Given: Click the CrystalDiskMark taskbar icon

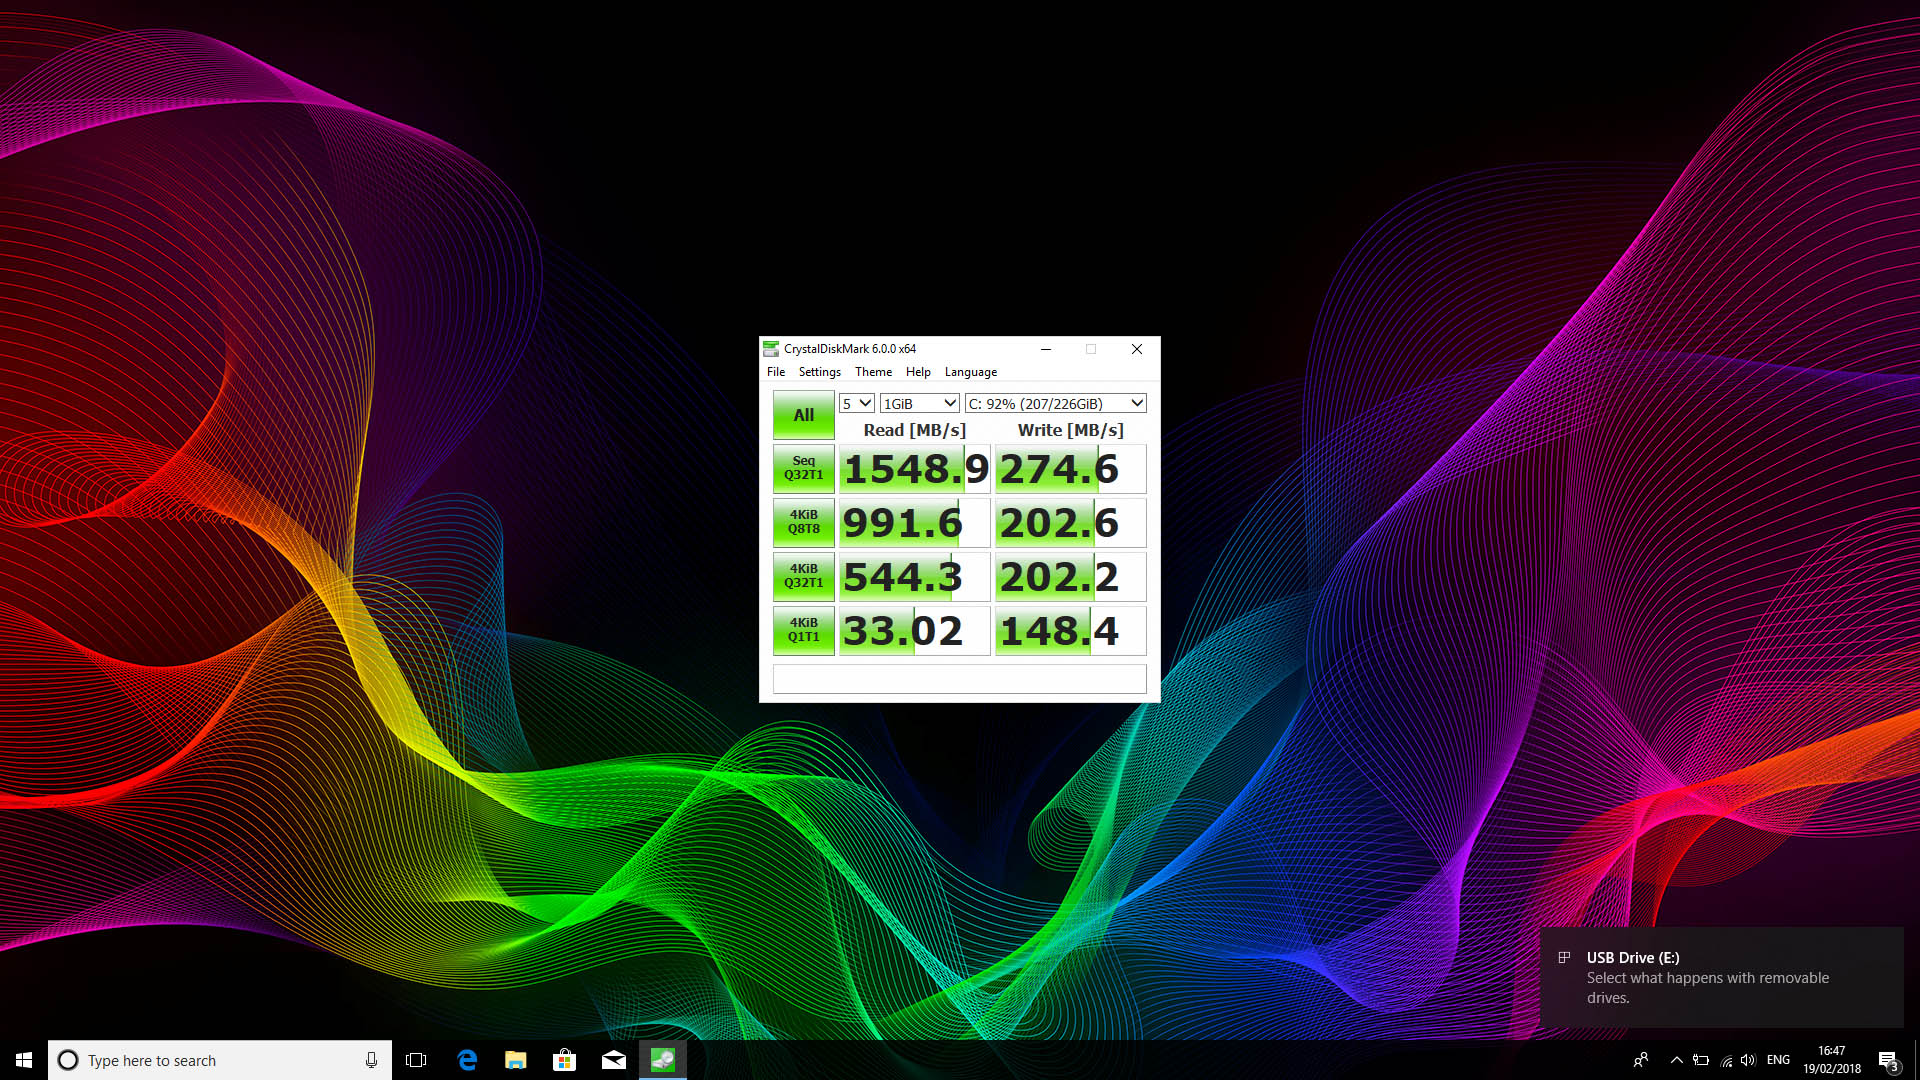Looking at the screenshot, I should (x=662, y=1060).
